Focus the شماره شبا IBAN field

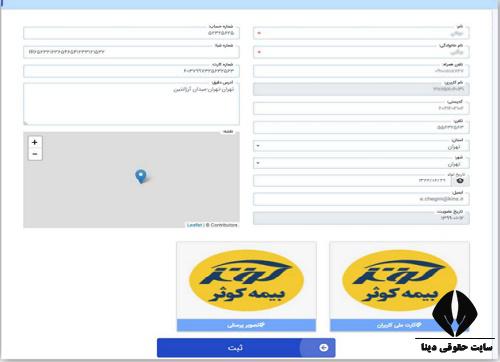[x=131, y=52]
